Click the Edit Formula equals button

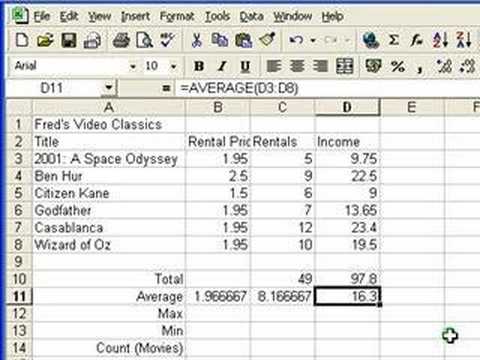[166, 88]
